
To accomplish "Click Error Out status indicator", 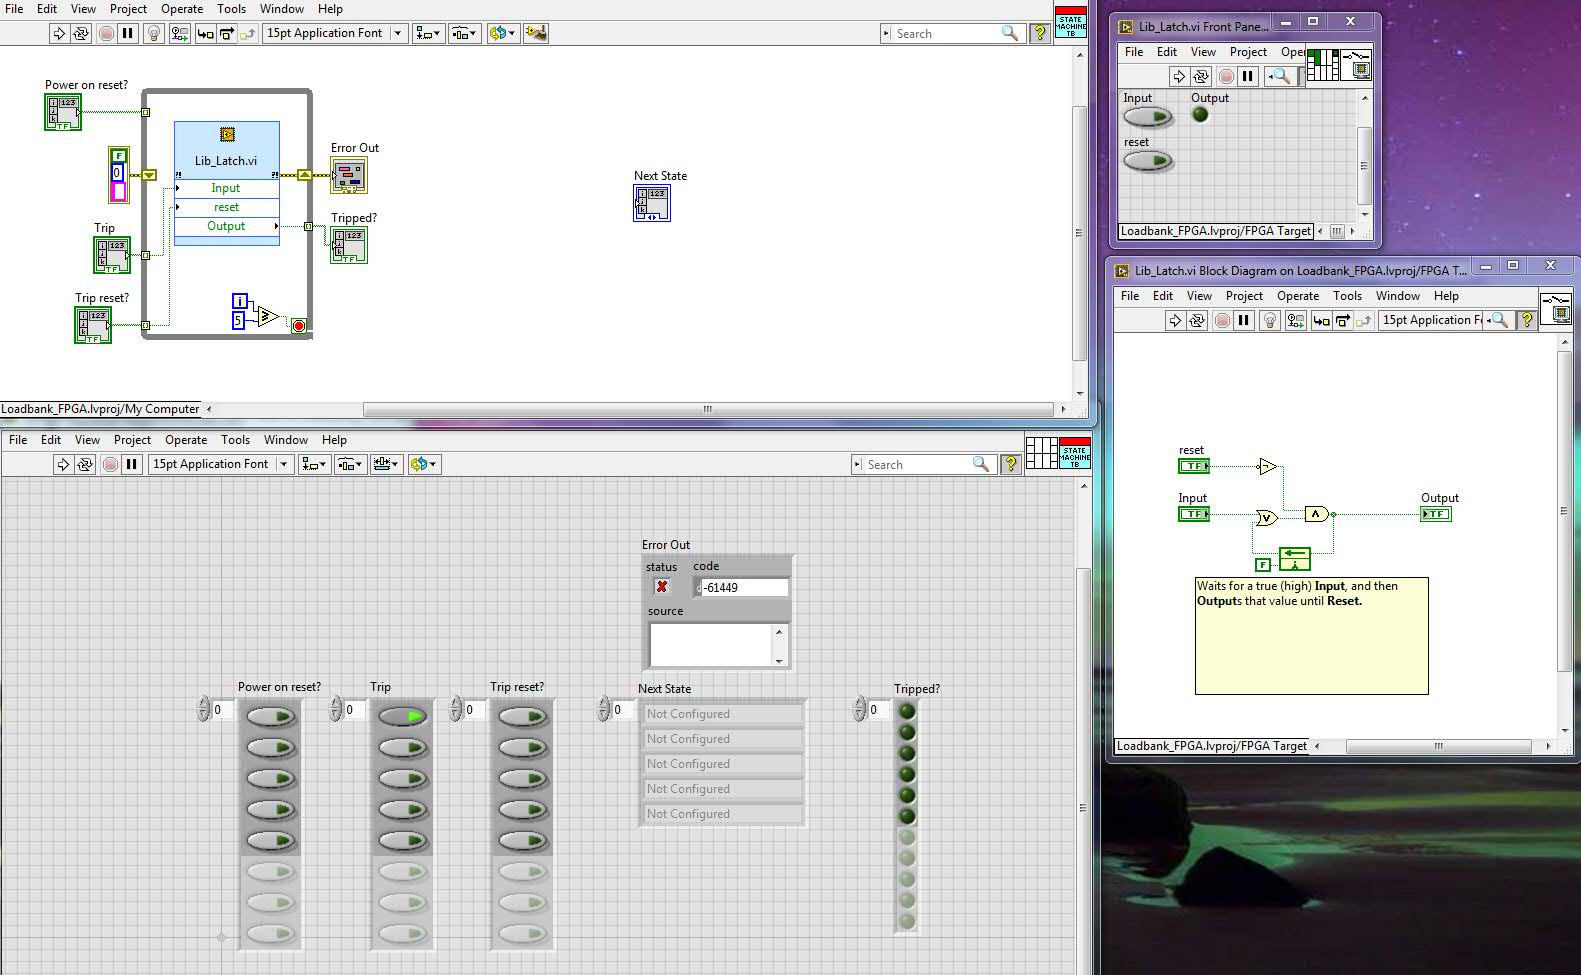I will pyautogui.click(x=661, y=587).
